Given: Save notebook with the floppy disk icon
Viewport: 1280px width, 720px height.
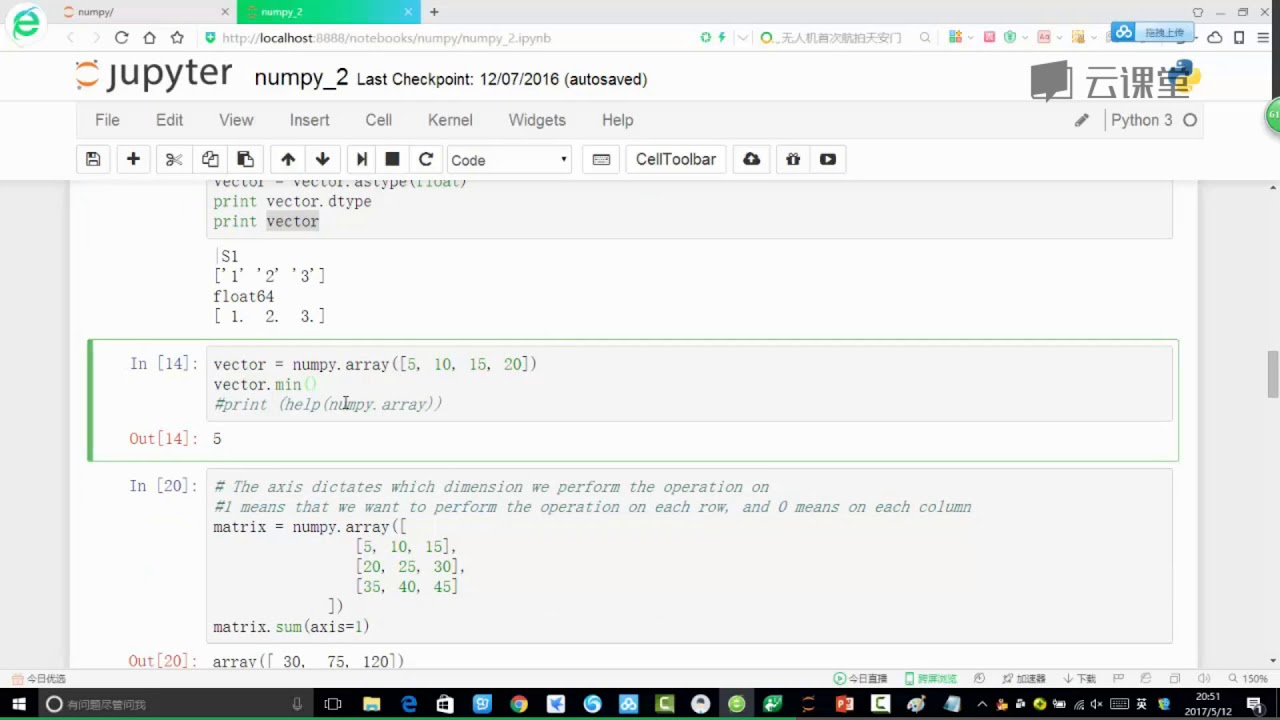Looking at the screenshot, I should (93, 159).
